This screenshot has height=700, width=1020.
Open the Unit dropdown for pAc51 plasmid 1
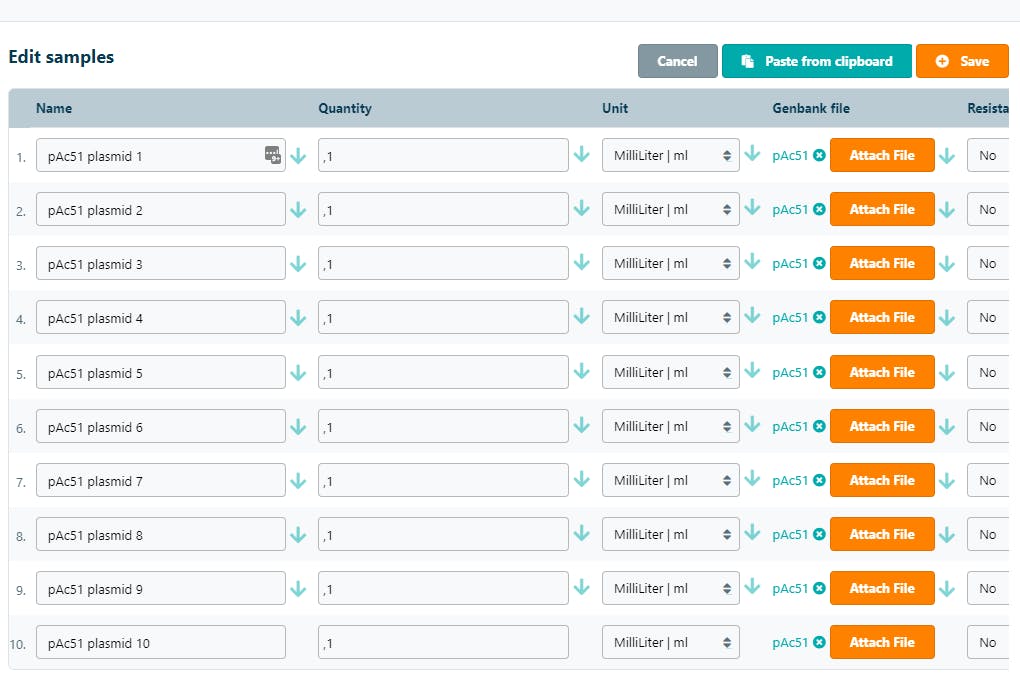coord(670,155)
